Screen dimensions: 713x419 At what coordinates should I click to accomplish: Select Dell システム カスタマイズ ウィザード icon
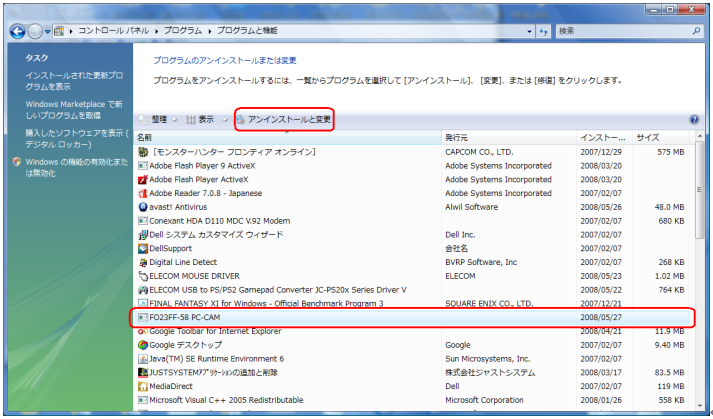143,235
